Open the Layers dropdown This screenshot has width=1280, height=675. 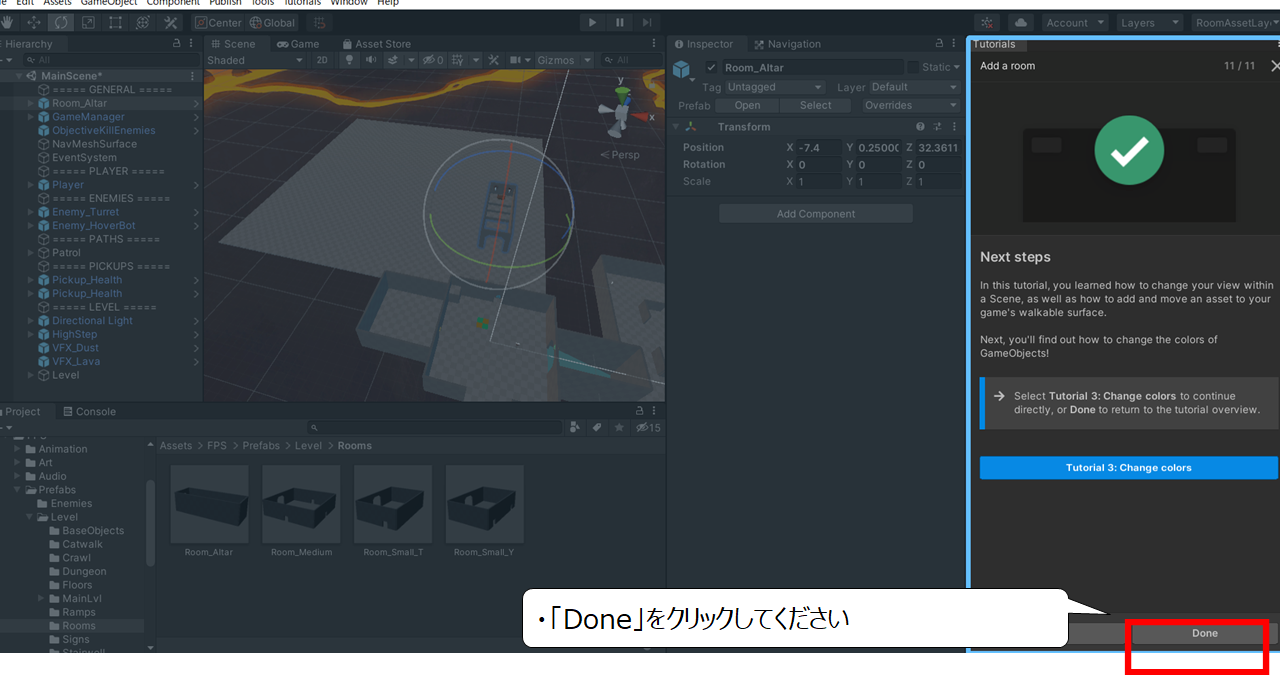1149,22
